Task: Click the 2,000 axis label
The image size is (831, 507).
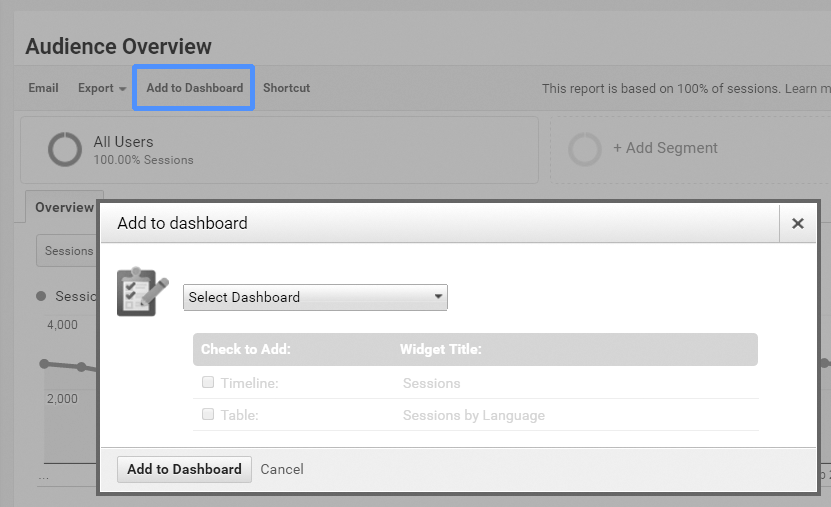Action: (62, 398)
